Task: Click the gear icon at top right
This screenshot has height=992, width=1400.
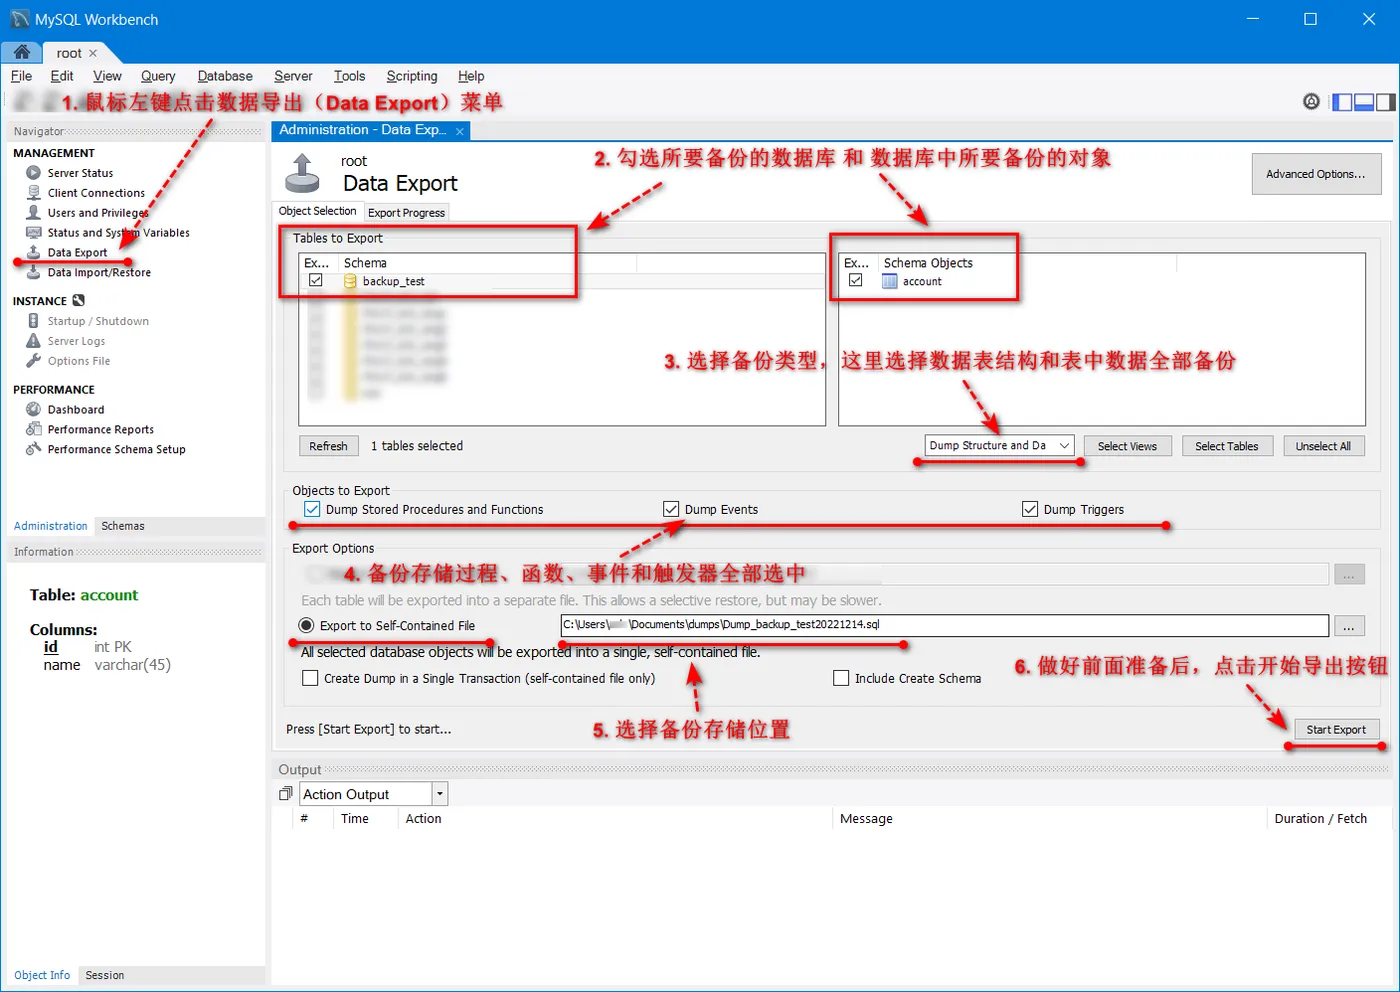Action: pyautogui.click(x=1311, y=102)
